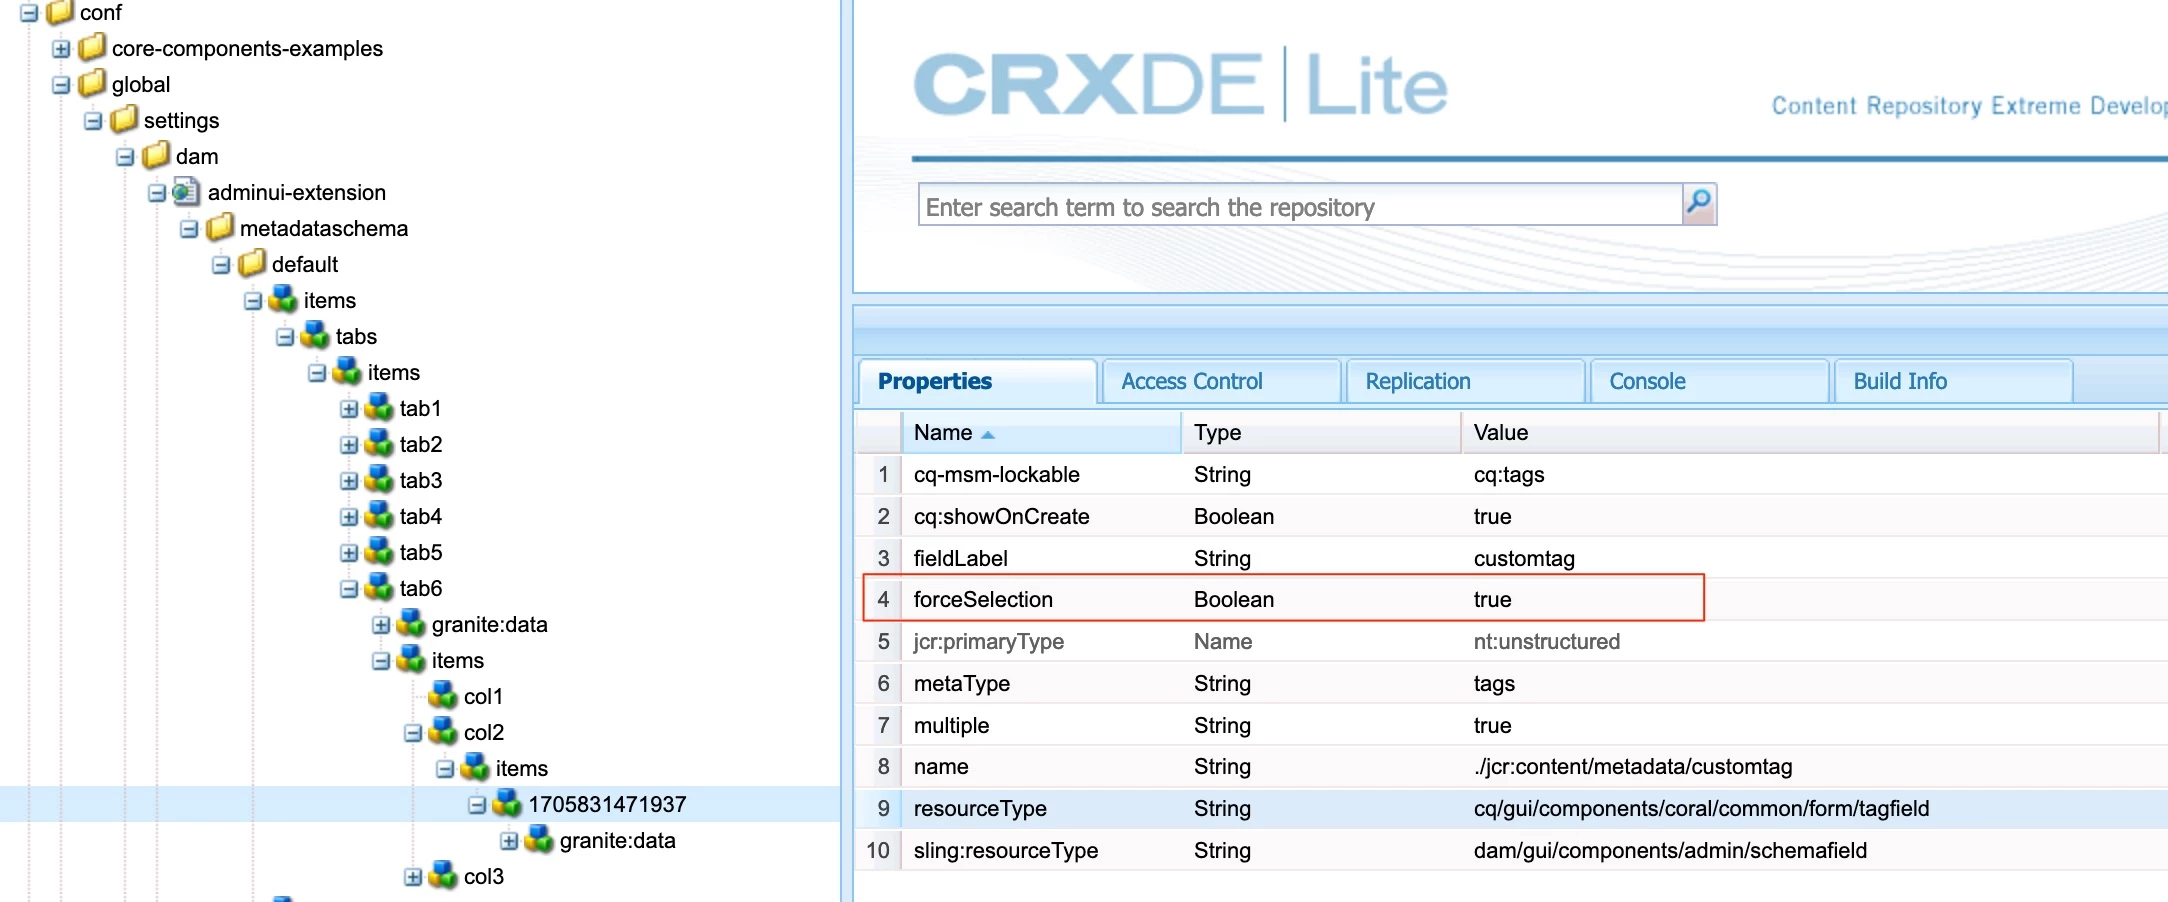Click the 1705831471937 node cube icon

pyautogui.click(x=507, y=804)
